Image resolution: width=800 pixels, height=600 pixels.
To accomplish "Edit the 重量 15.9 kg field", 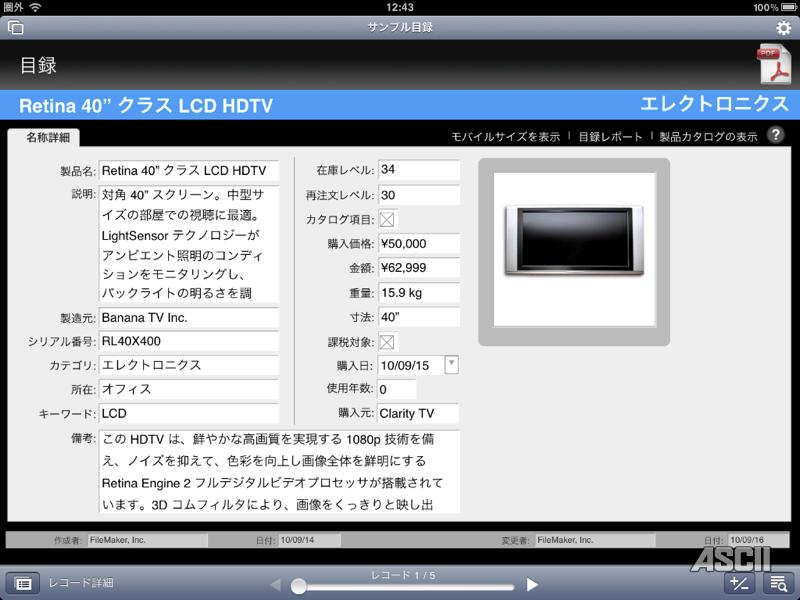I will 419,293.
